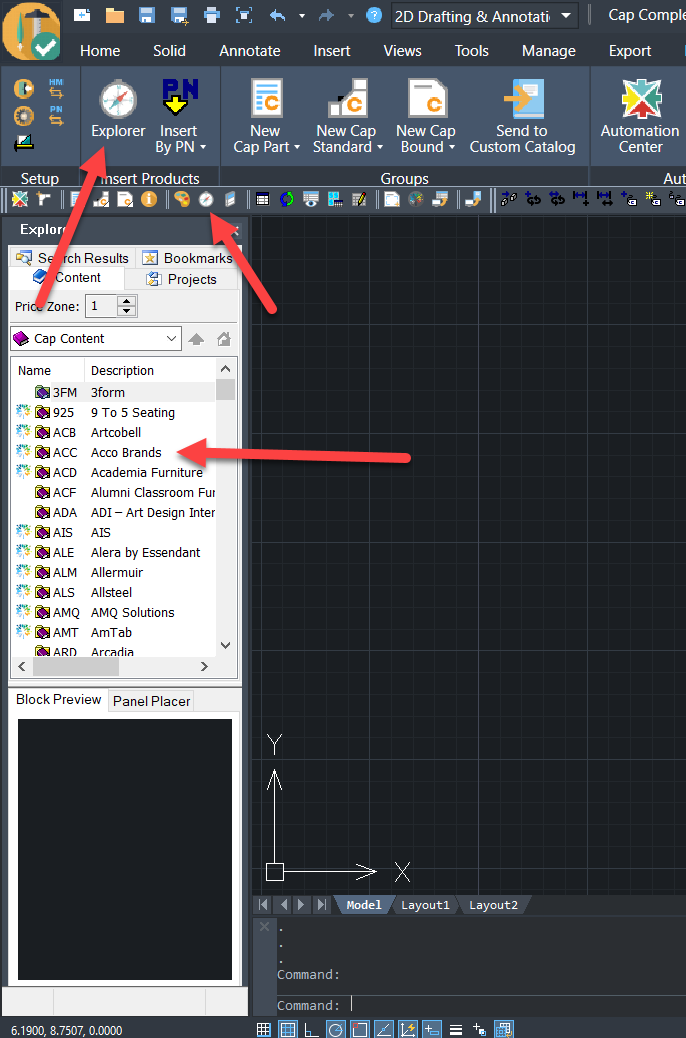Toggle dynamic UCS in status bar
The width and height of the screenshot is (686, 1038).
(408, 1029)
